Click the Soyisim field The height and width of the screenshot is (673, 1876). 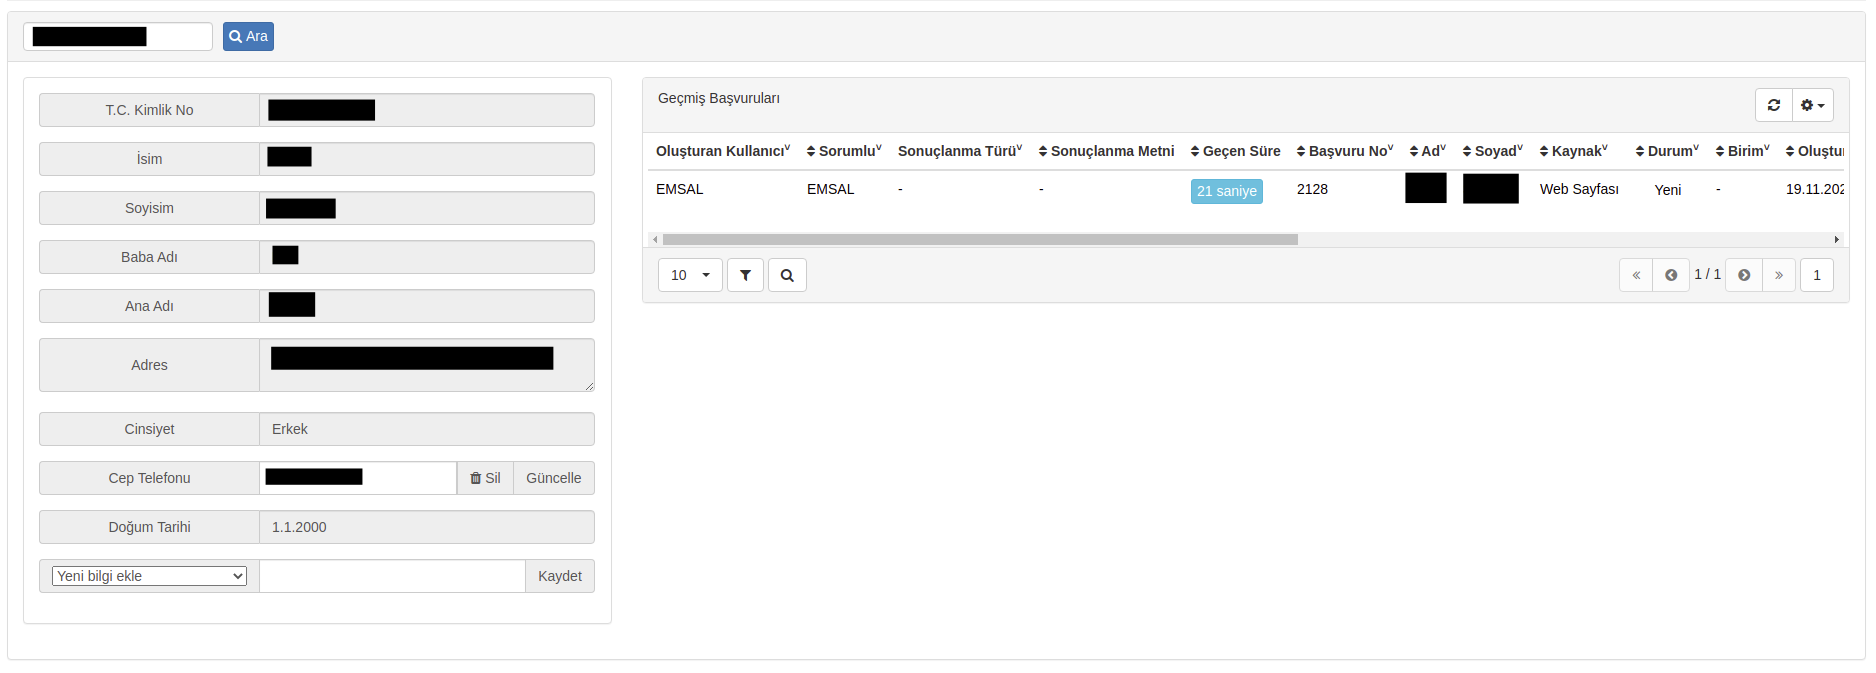point(427,208)
